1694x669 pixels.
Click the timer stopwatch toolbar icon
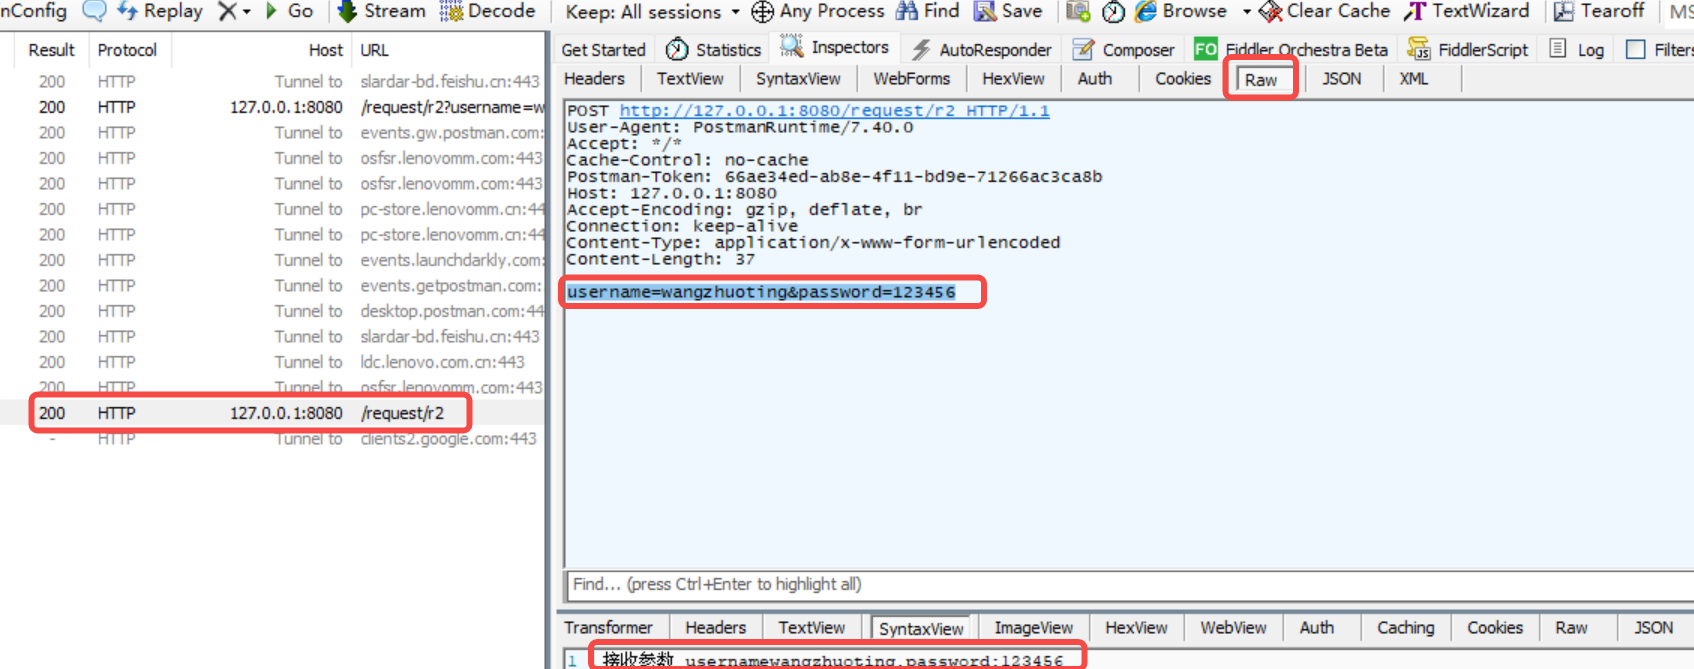coord(1113,12)
